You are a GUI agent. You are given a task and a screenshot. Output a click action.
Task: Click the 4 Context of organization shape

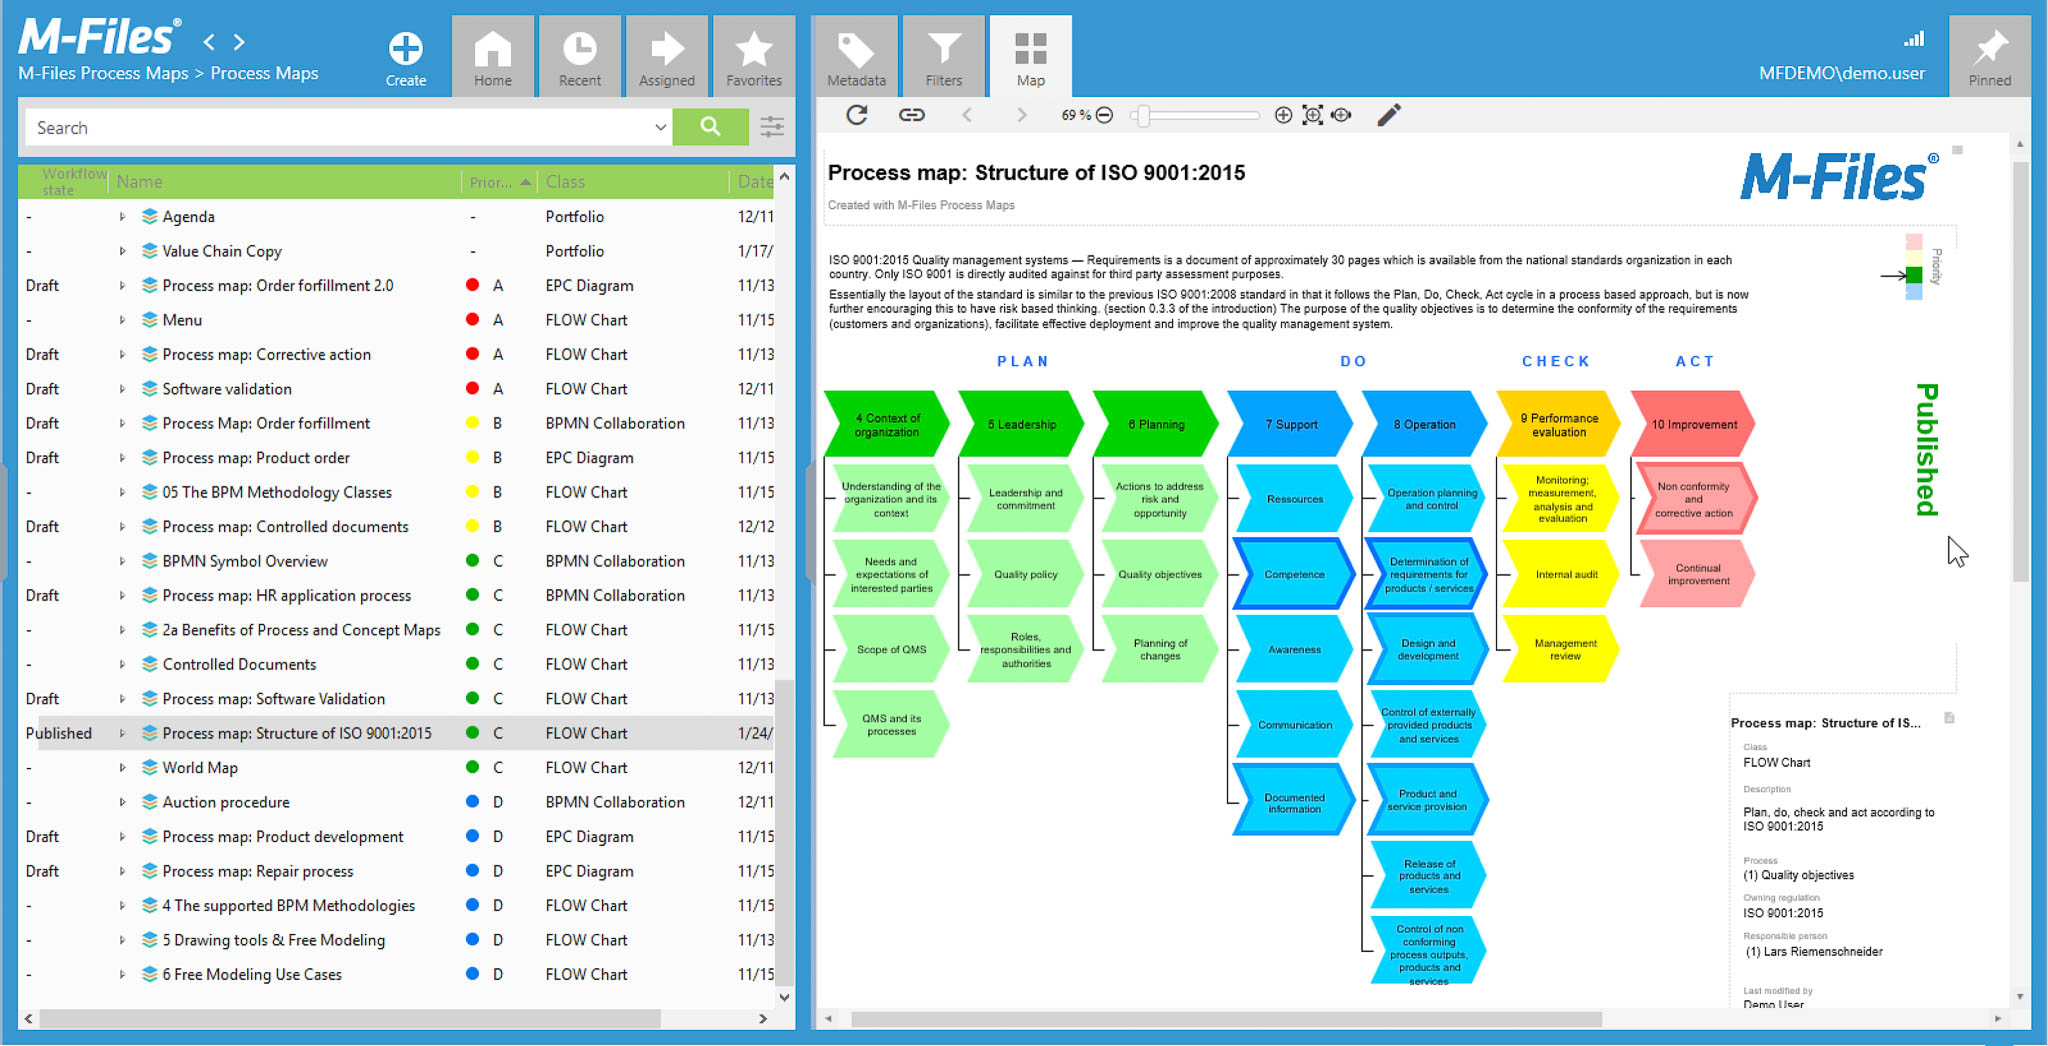[887, 425]
